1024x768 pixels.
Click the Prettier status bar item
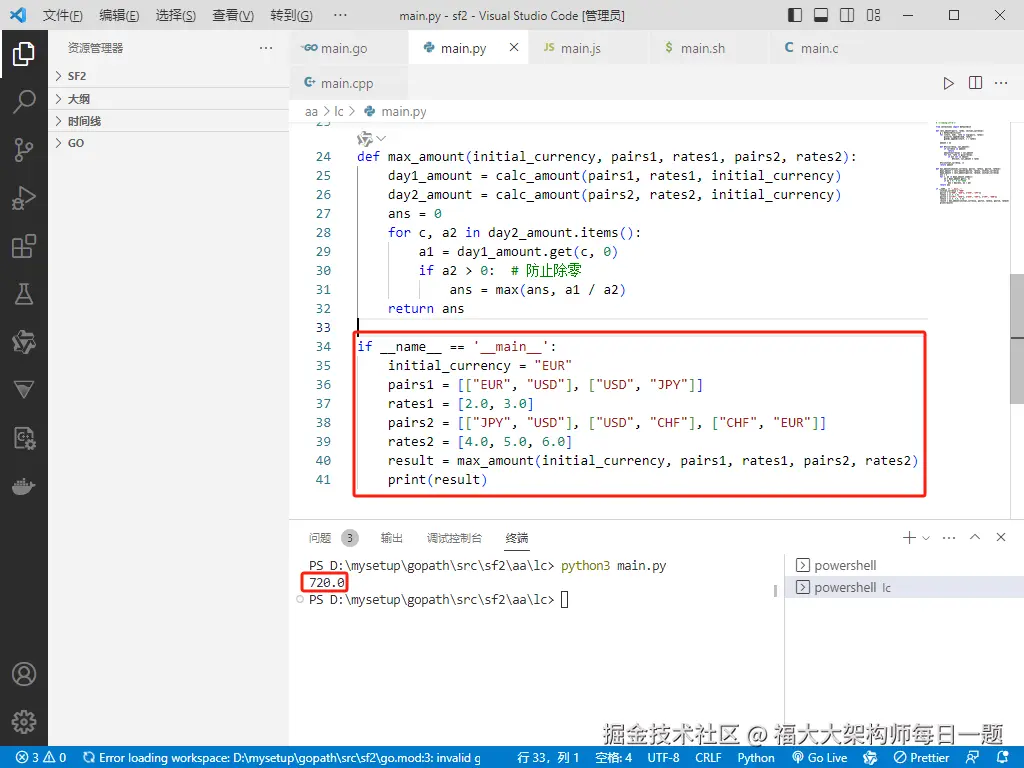[x=921, y=758]
